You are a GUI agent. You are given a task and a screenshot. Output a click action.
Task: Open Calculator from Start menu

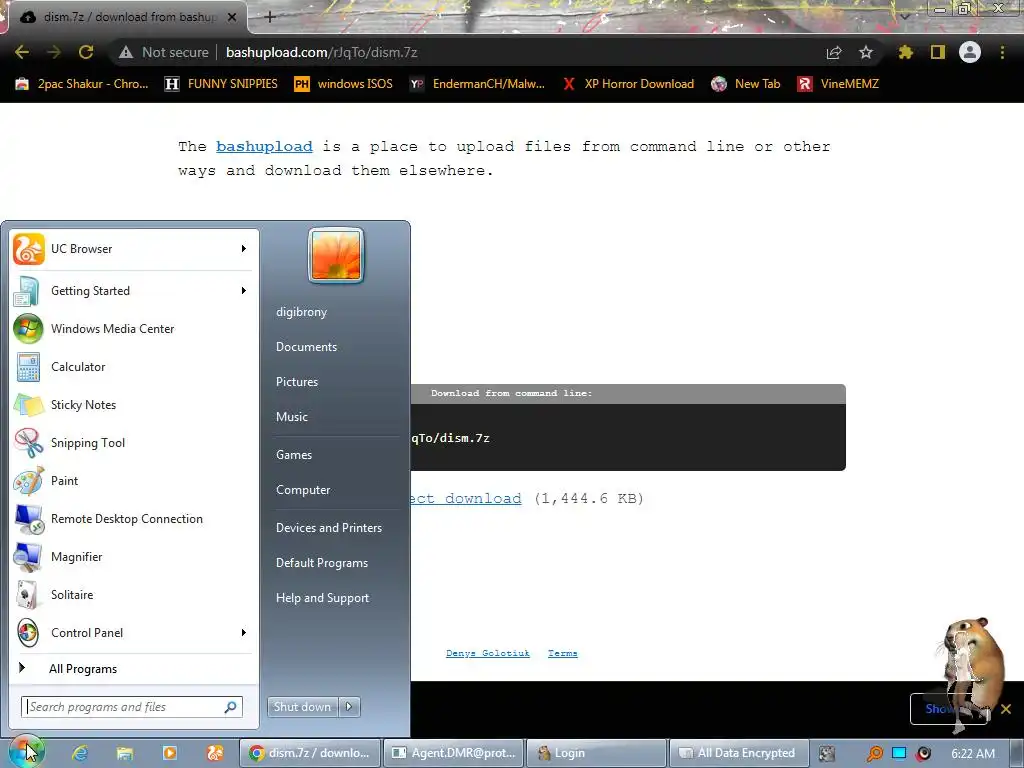(x=133, y=367)
